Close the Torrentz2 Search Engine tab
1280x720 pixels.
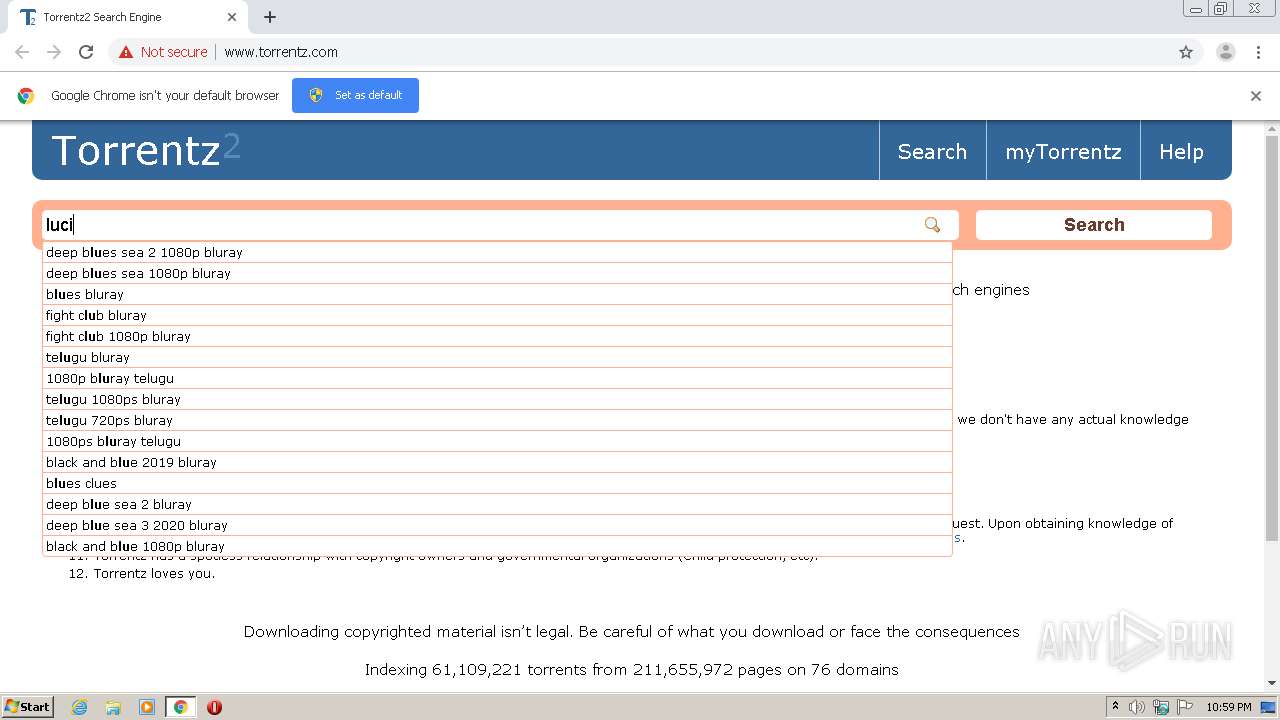[x=232, y=17]
